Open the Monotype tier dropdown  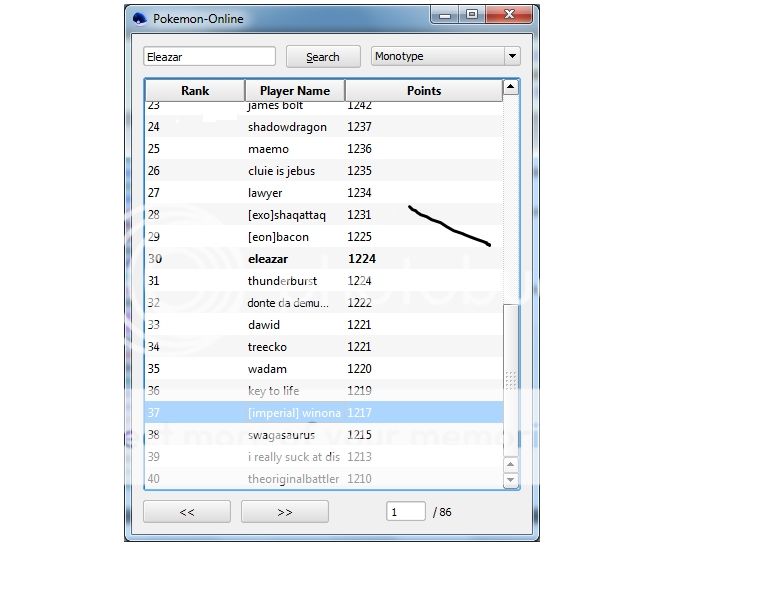point(445,57)
